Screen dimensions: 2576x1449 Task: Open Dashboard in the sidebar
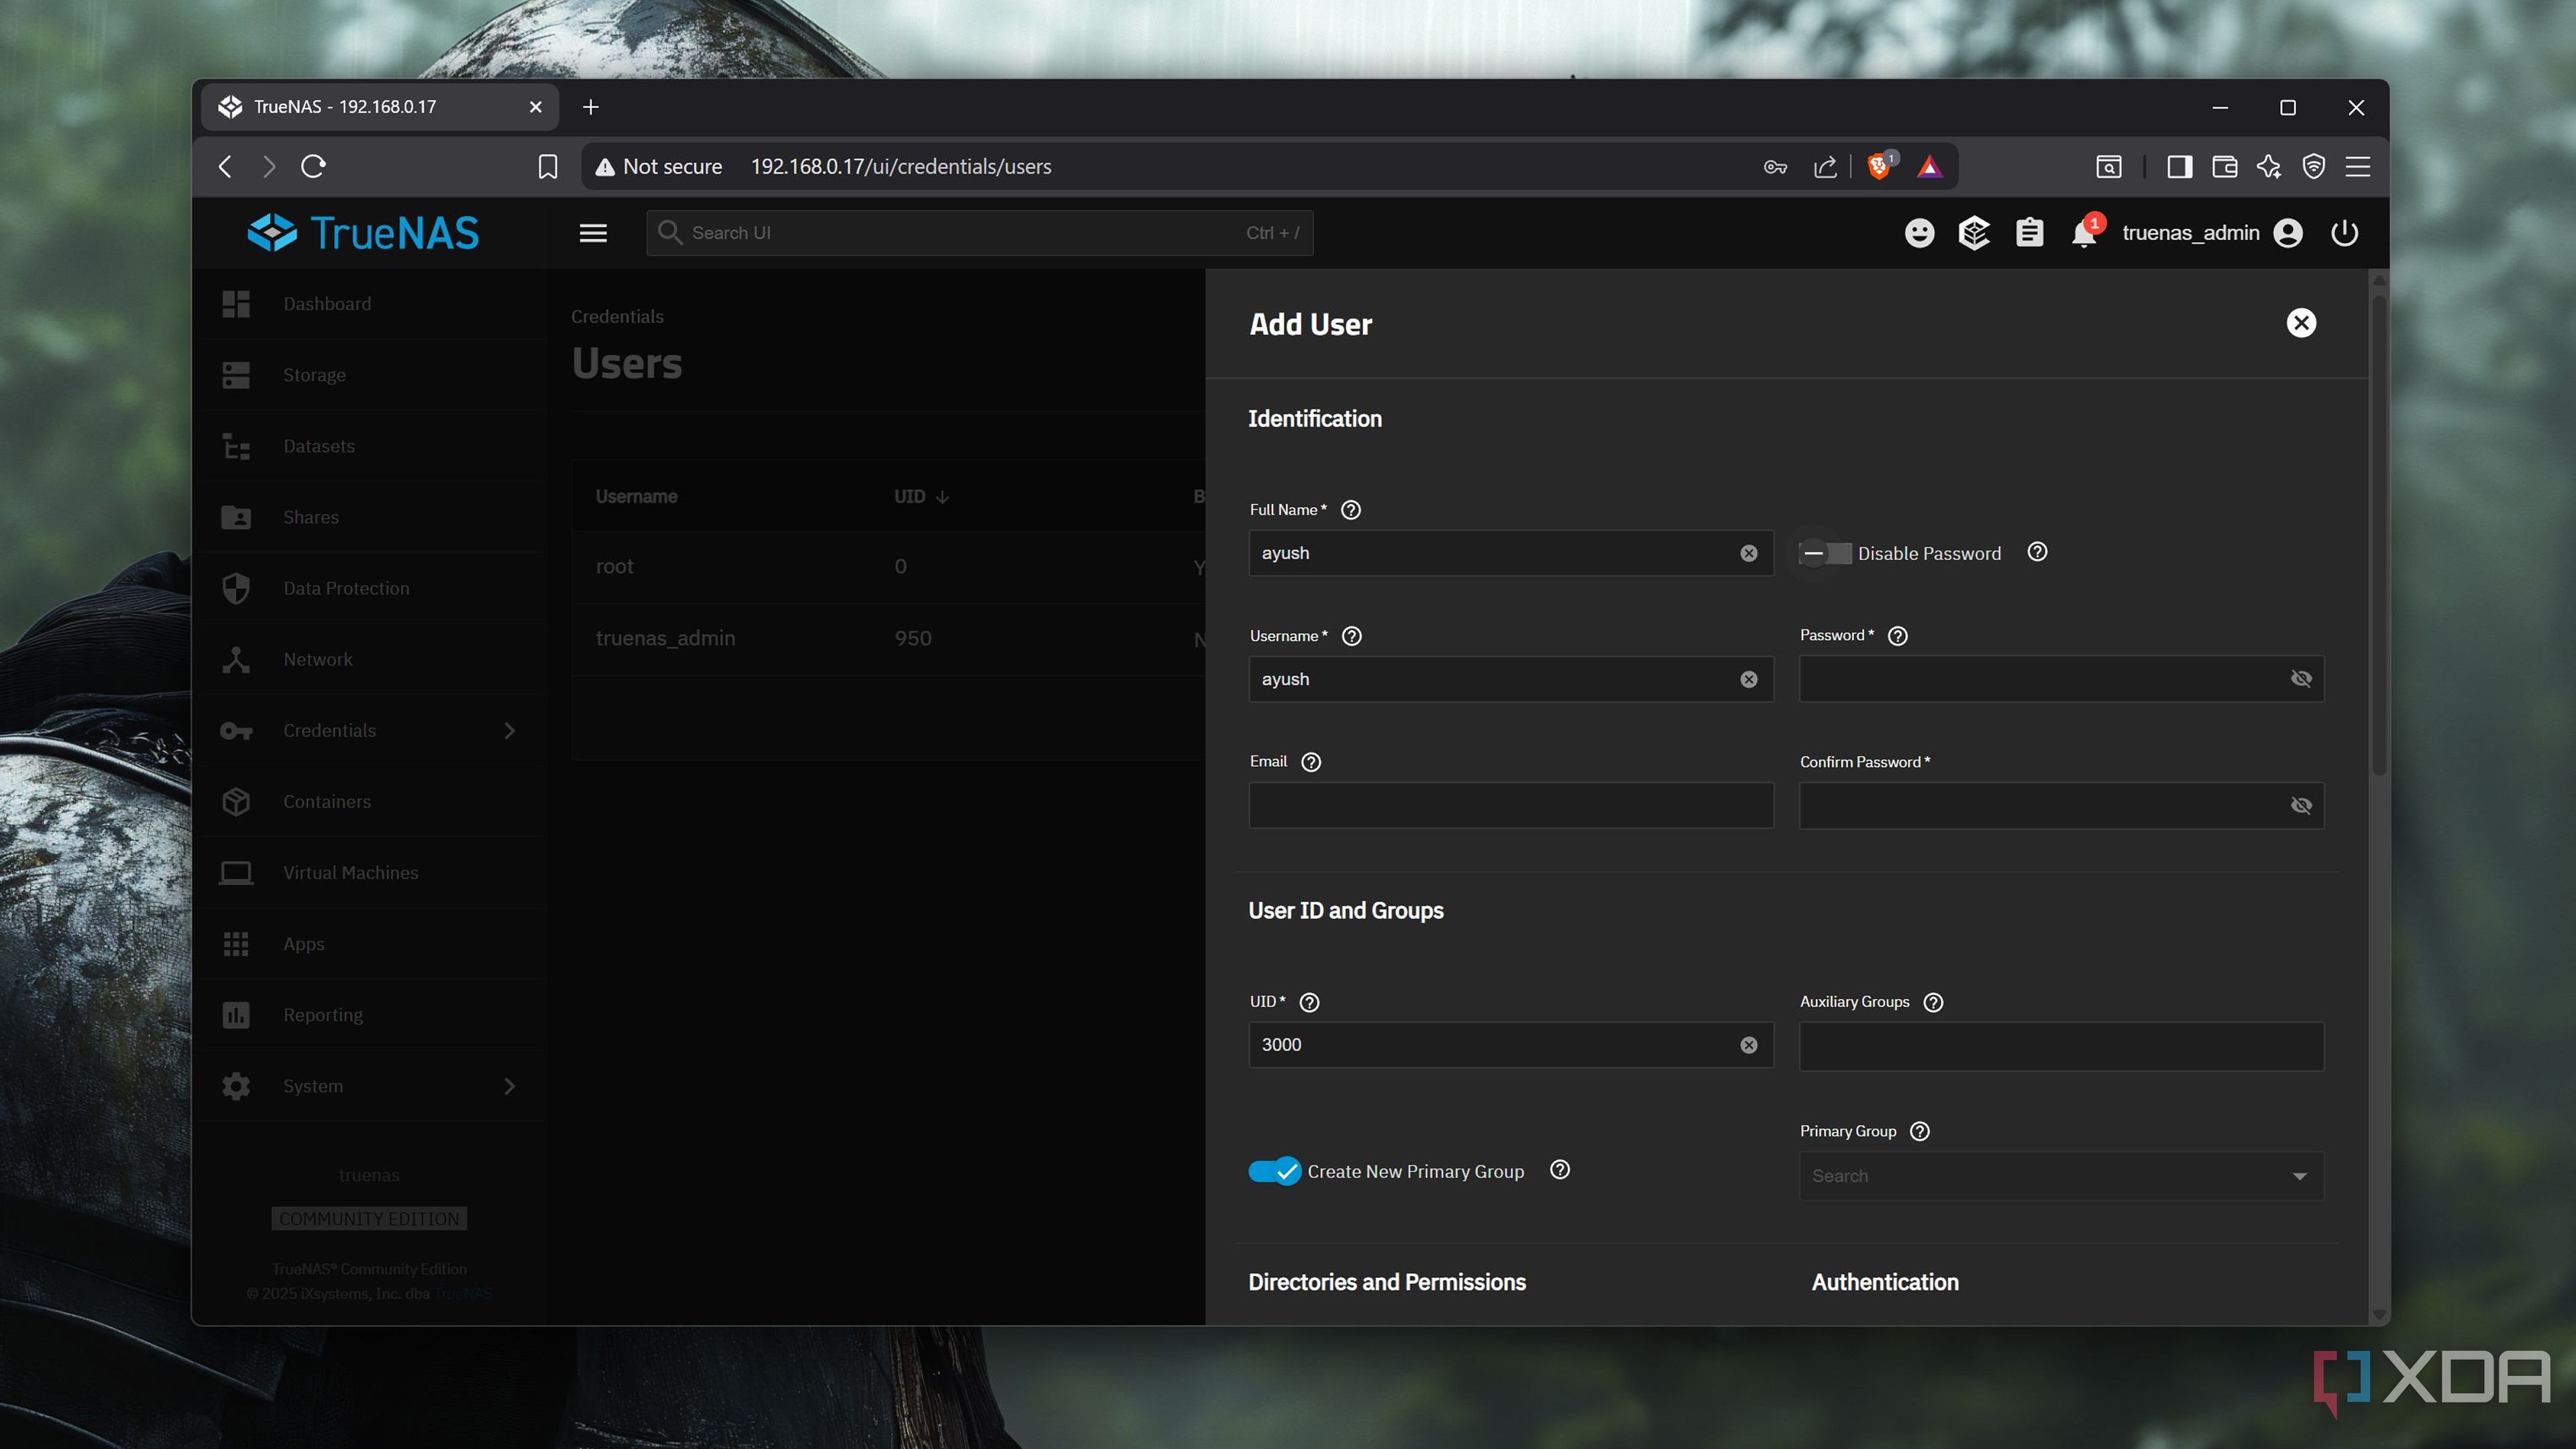coord(370,304)
